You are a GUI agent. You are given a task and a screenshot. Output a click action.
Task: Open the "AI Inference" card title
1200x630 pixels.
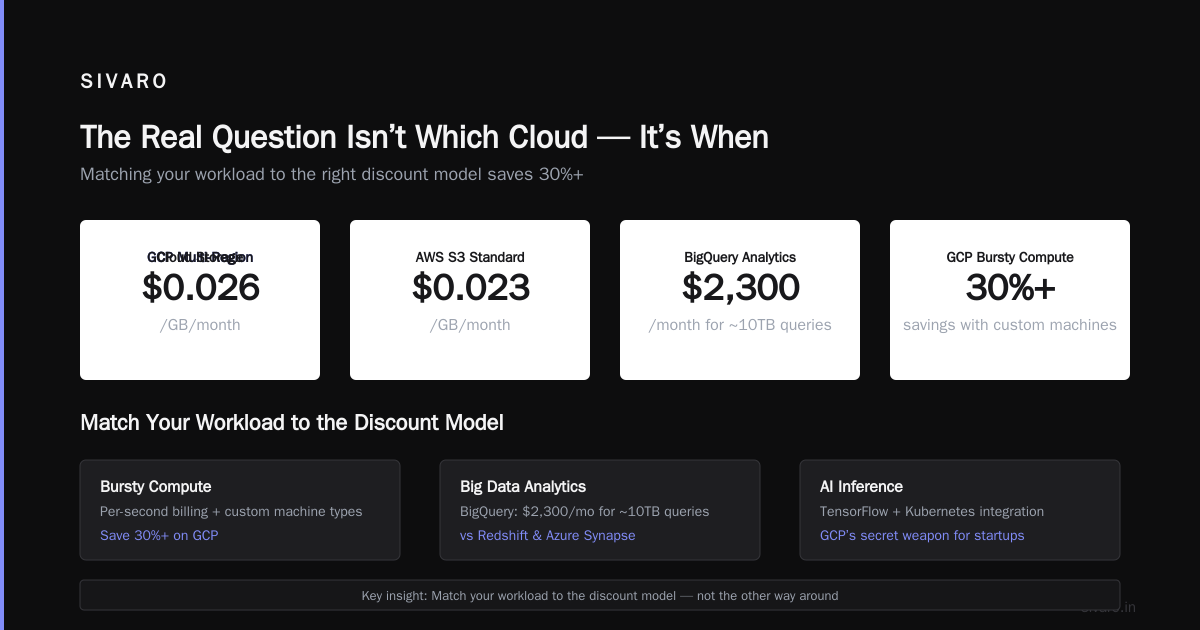[x=861, y=487]
